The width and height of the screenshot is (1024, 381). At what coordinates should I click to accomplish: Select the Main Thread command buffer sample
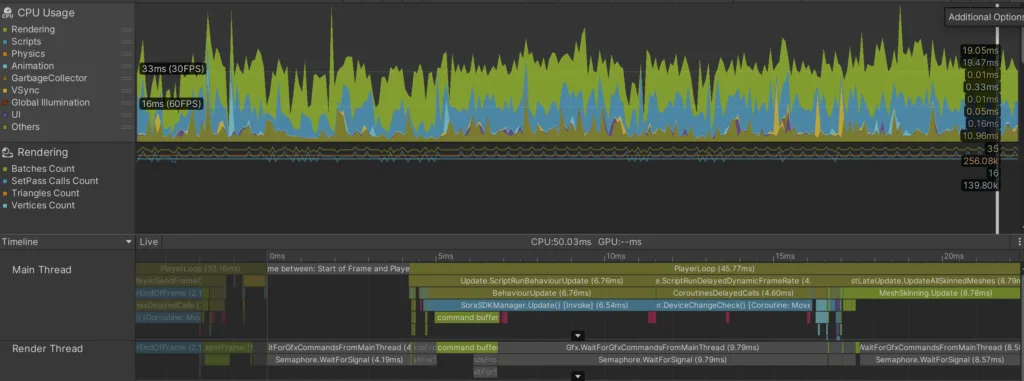467,318
